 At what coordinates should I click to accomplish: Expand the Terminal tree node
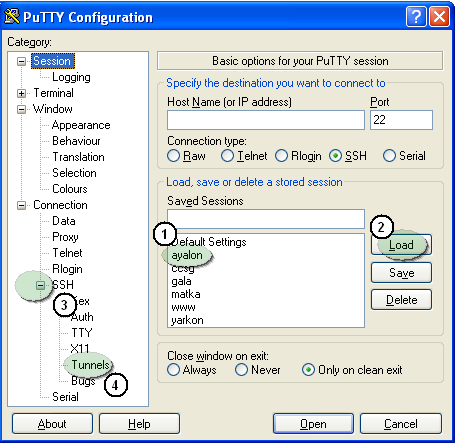22,93
